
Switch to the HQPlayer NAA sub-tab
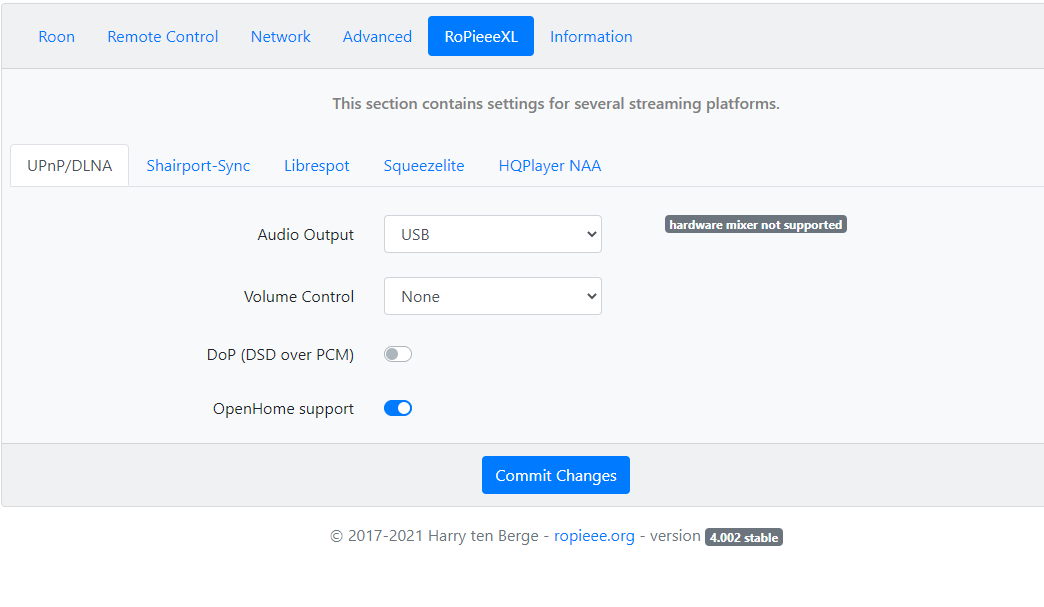coord(550,166)
